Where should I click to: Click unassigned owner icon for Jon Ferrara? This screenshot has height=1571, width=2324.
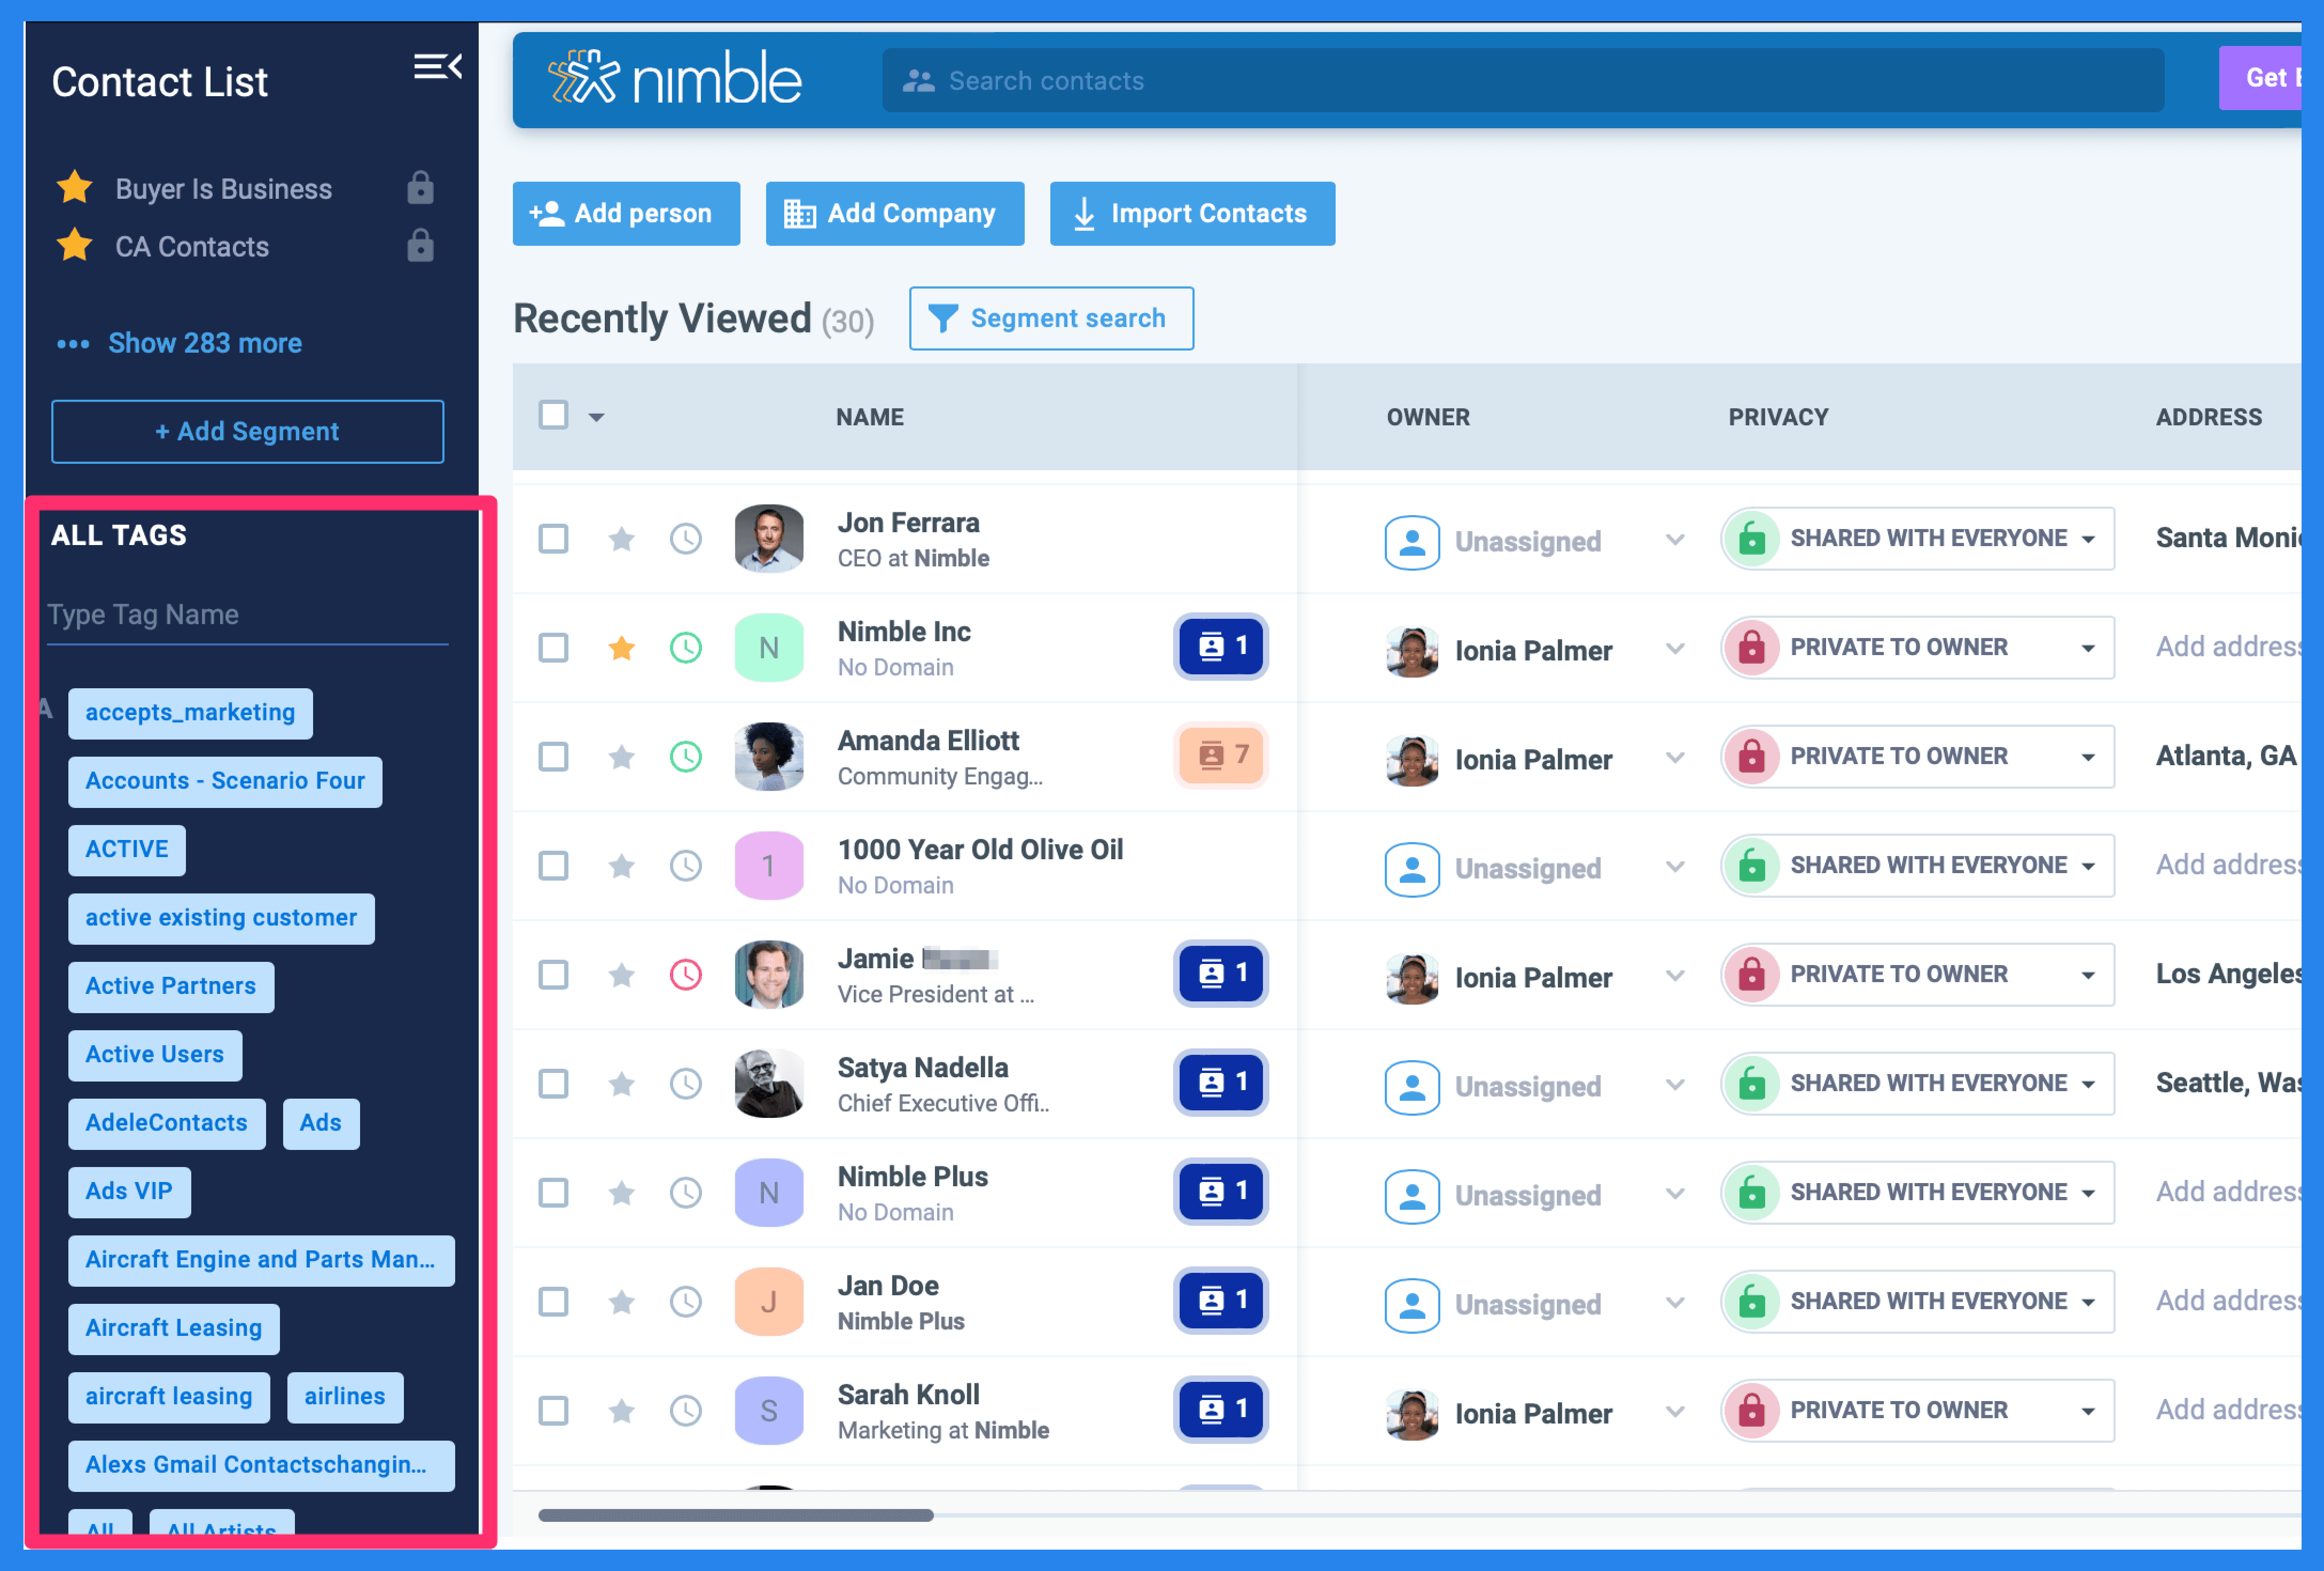[1412, 542]
